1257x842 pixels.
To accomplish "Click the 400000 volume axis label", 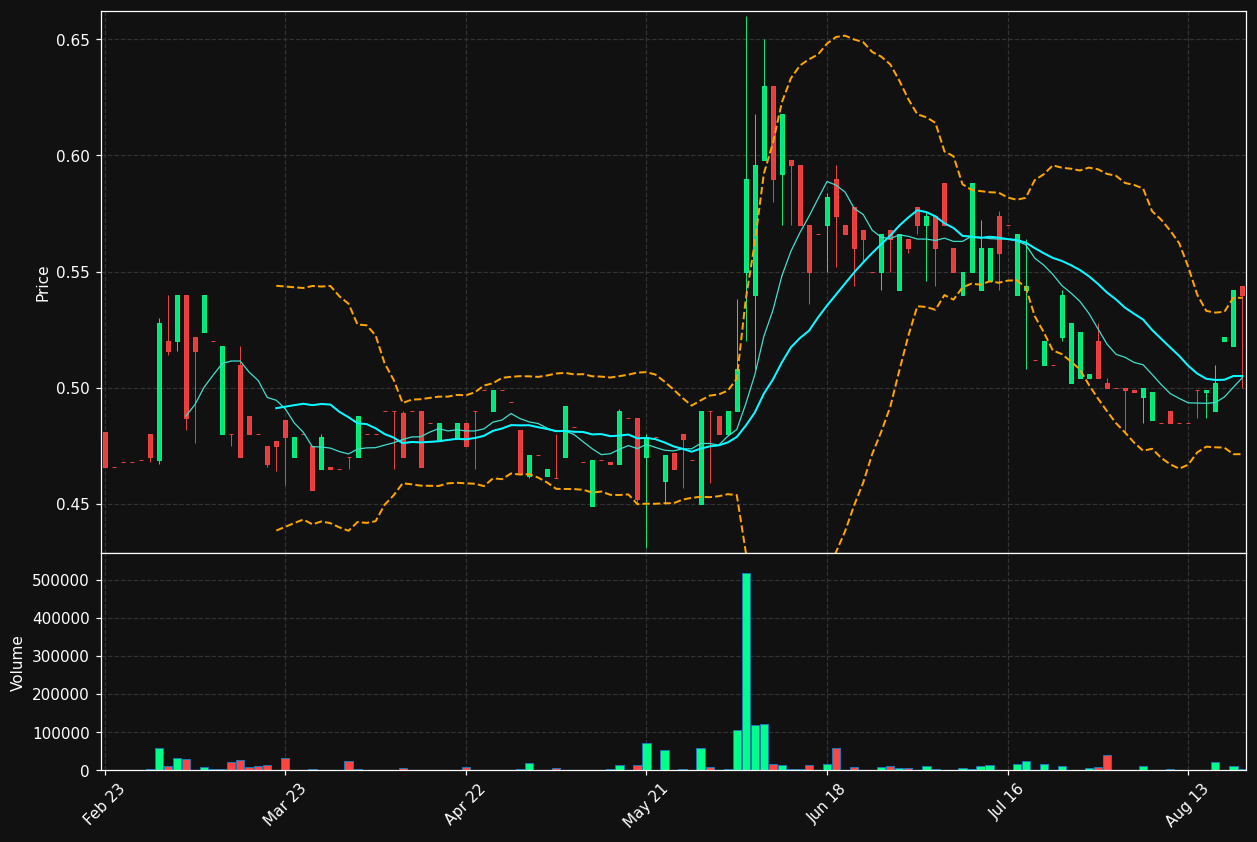I will (x=63, y=619).
